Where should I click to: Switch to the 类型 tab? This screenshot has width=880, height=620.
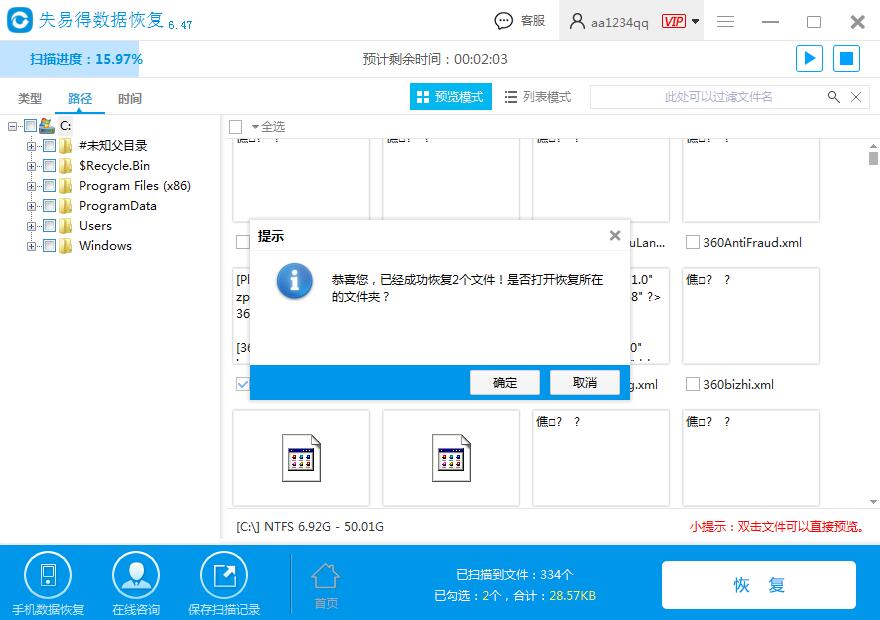click(29, 98)
